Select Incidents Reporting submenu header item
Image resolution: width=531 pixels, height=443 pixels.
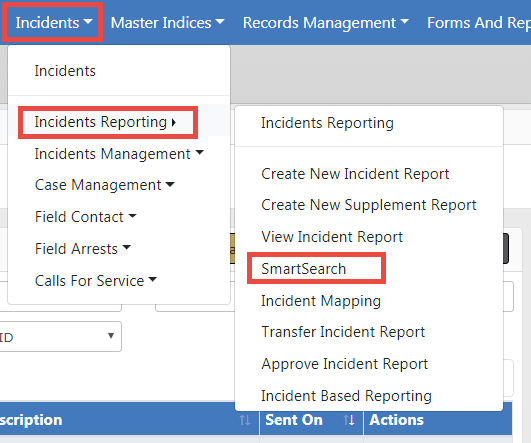point(327,123)
